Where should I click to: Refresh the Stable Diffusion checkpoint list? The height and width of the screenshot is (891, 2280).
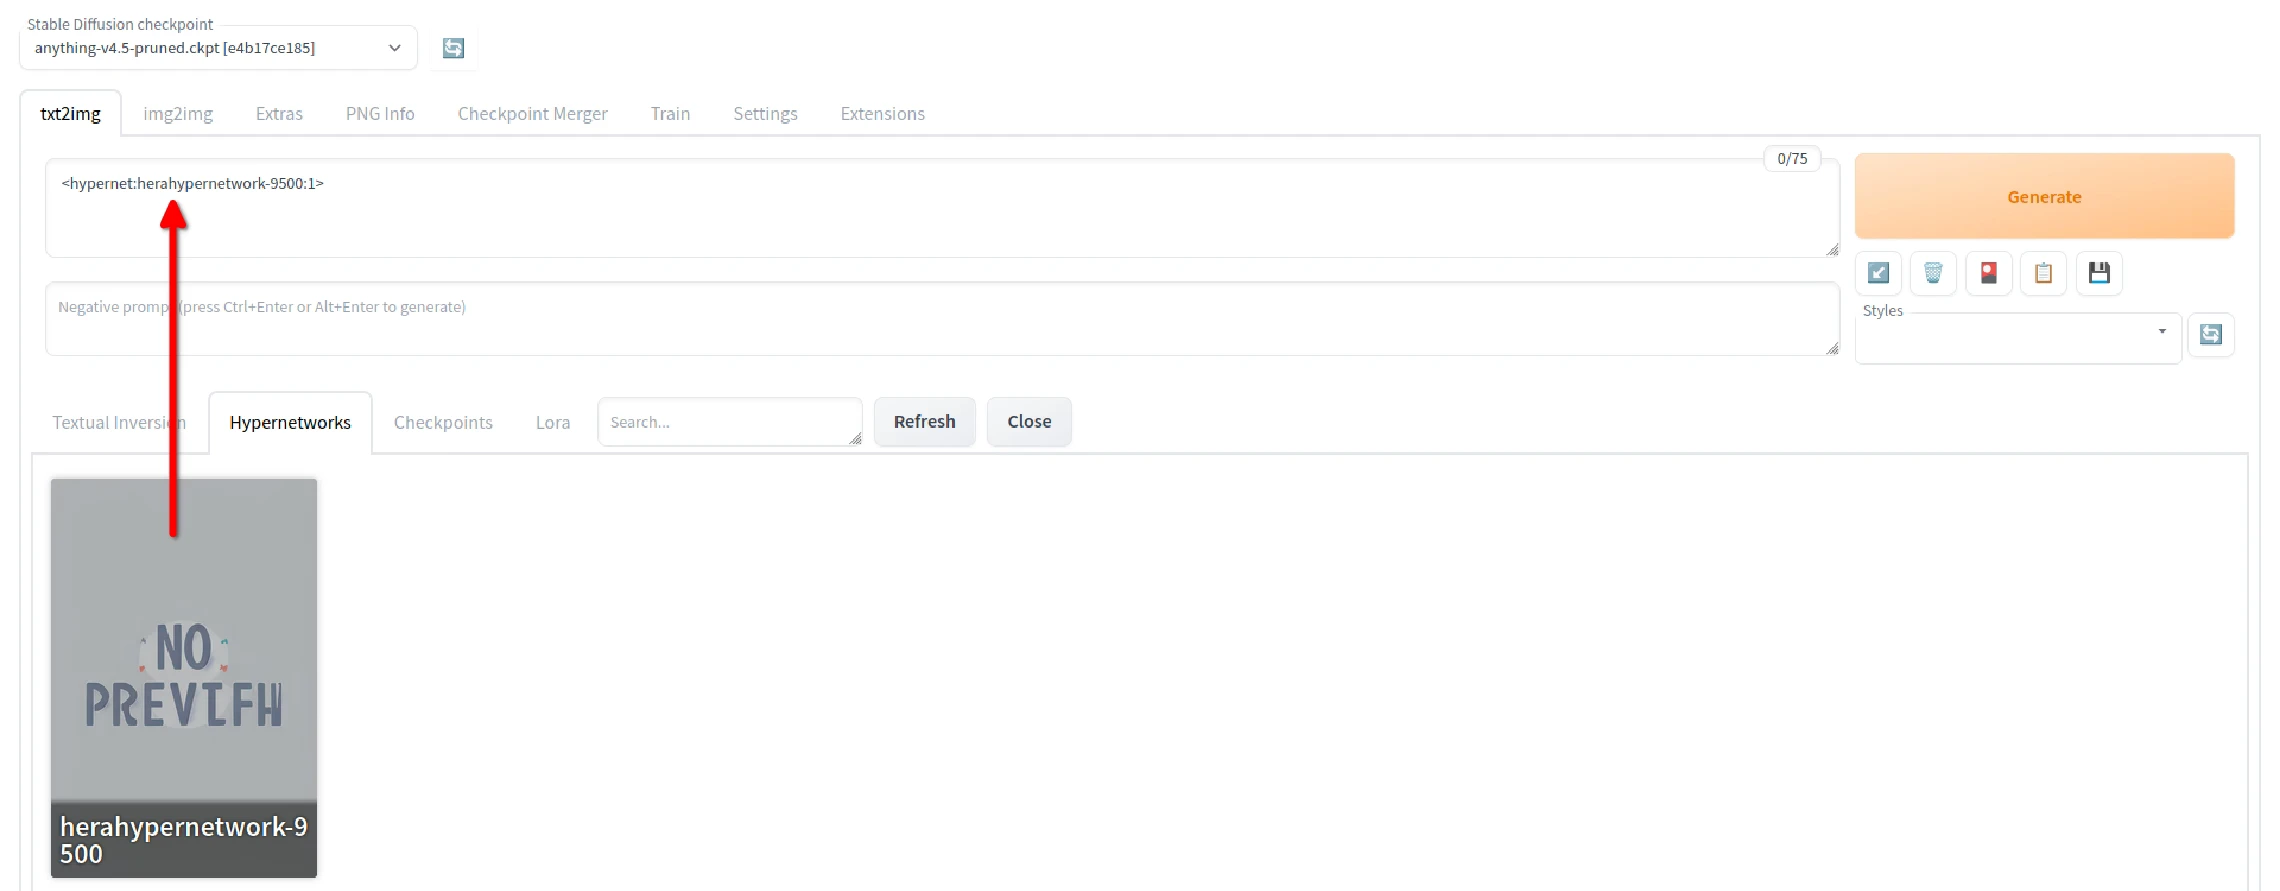coord(453,48)
